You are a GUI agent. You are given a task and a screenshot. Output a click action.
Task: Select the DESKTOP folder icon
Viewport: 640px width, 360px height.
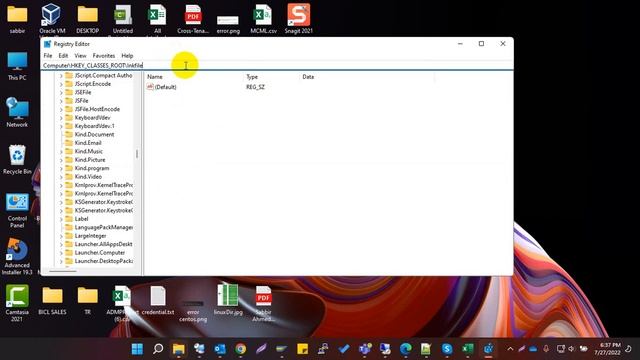coord(87,19)
